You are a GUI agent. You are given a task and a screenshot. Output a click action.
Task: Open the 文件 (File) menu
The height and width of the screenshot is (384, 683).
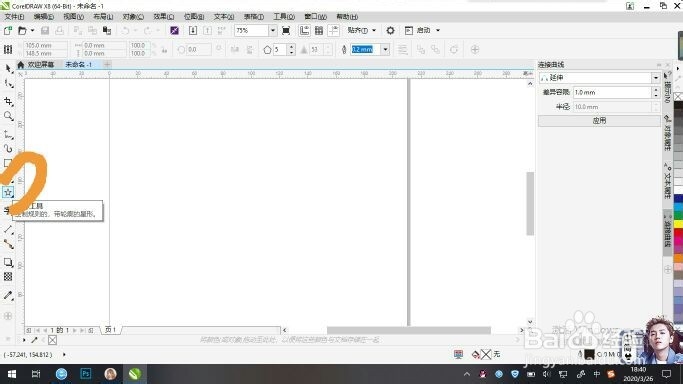click(x=14, y=17)
